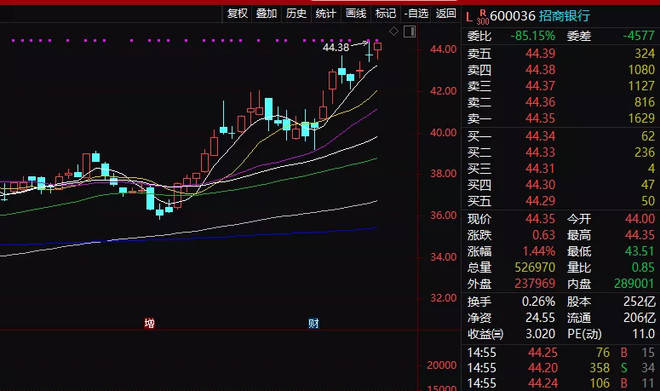Open the 标记 mark option
The image size is (660, 391).
386,14
